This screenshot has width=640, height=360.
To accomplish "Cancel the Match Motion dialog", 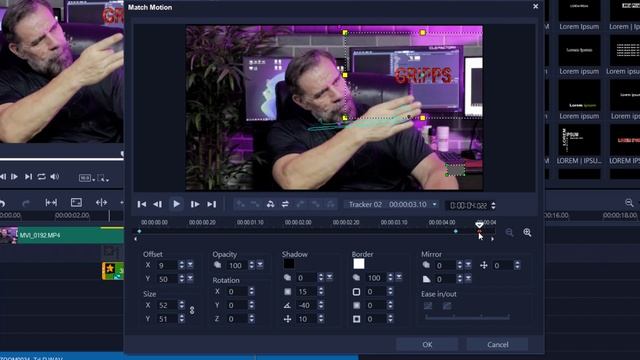I will [x=498, y=344].
